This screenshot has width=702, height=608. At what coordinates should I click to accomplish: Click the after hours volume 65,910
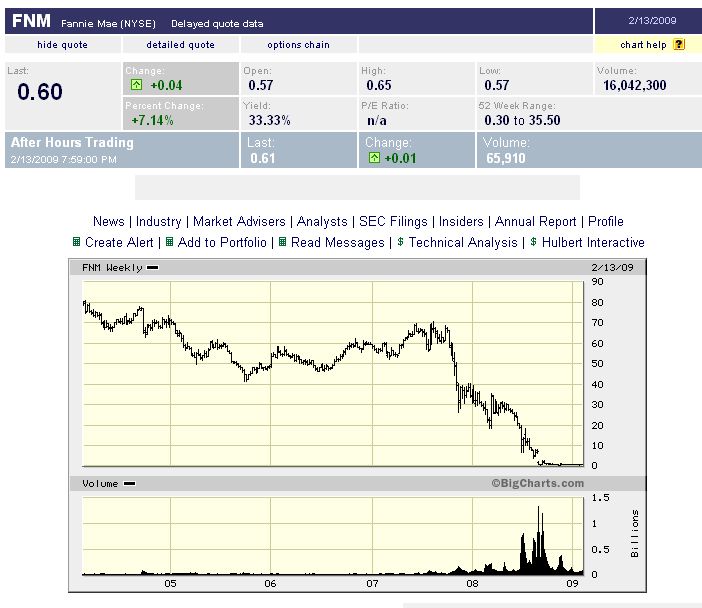[505, 158]
